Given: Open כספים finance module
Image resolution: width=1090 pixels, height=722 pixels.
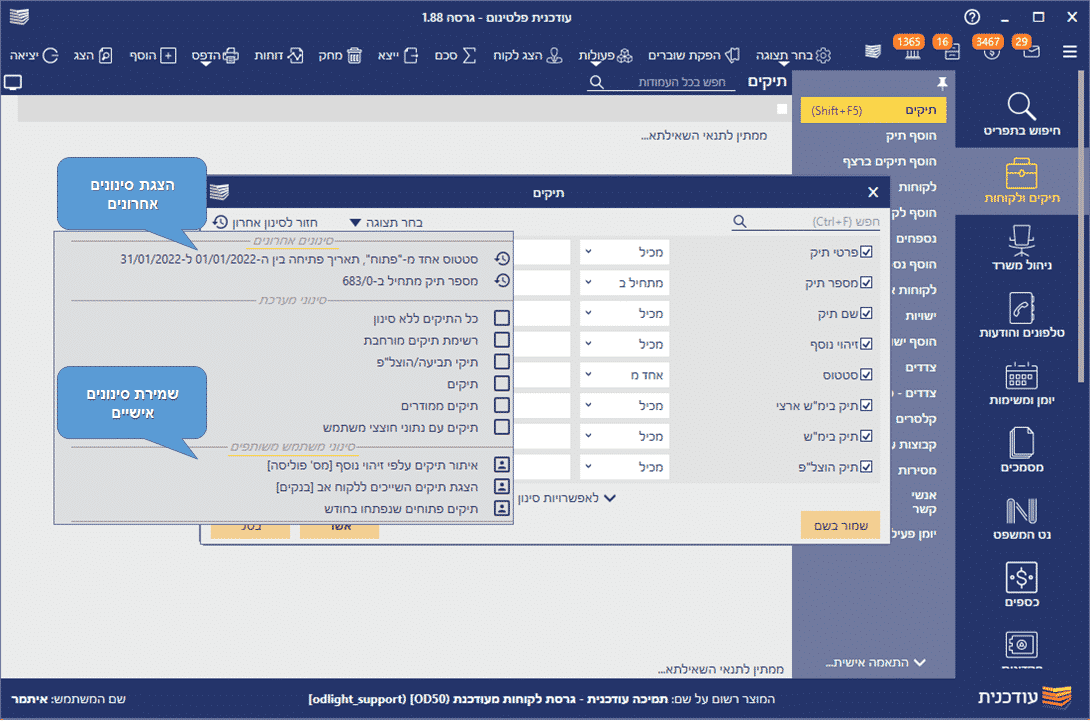Looking at the screenshot, I should 1021,584.
